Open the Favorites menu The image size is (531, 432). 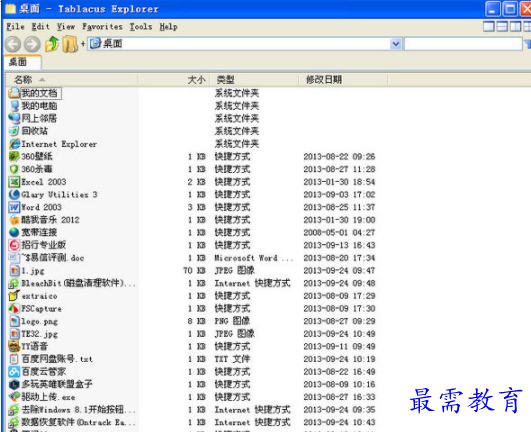tap(102, 27)
